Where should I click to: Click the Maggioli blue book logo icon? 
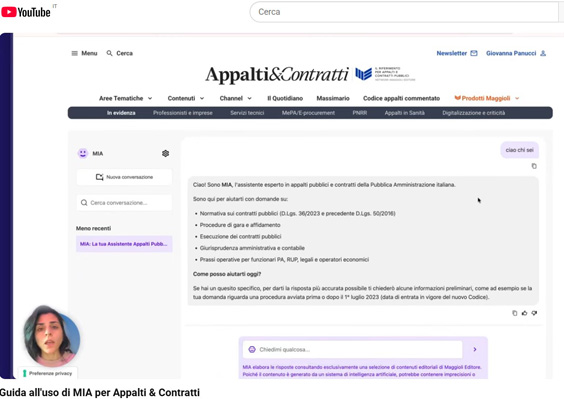363,74
